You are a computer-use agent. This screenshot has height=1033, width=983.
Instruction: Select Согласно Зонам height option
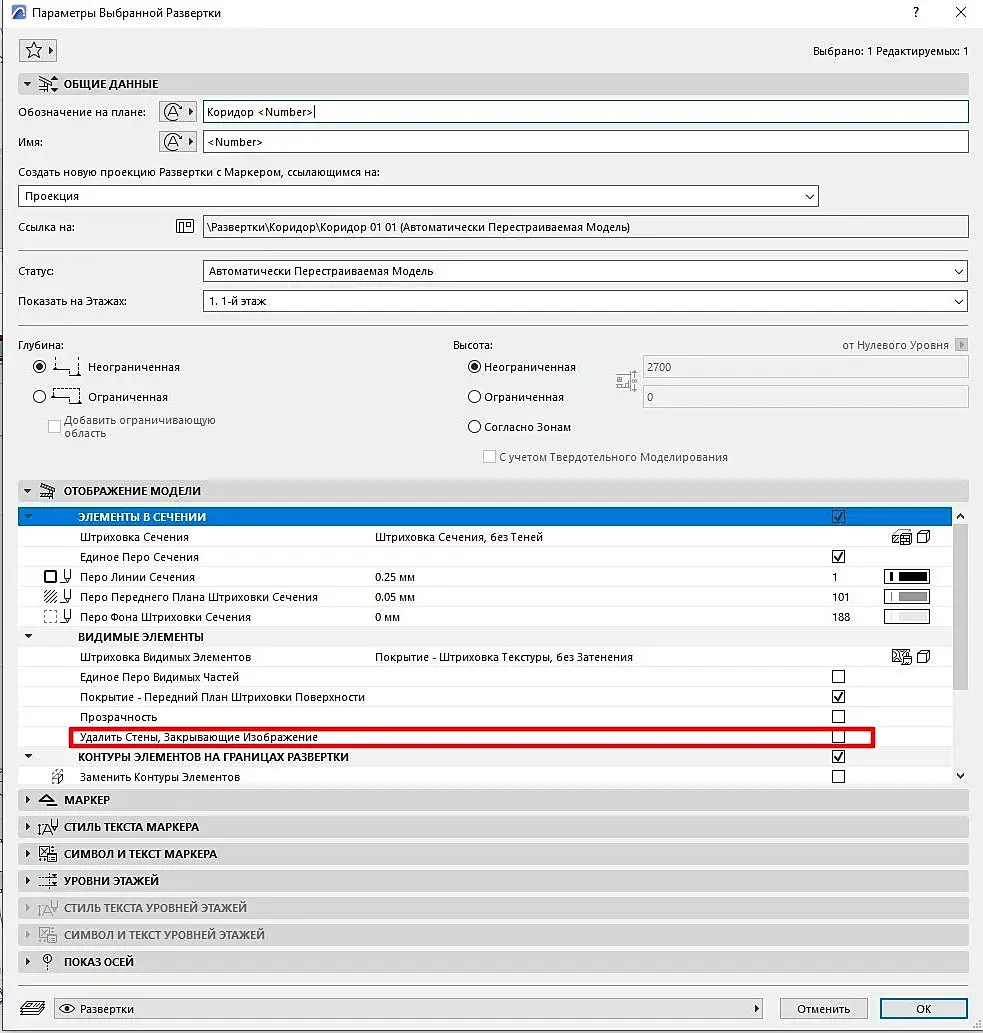(474, 427)
